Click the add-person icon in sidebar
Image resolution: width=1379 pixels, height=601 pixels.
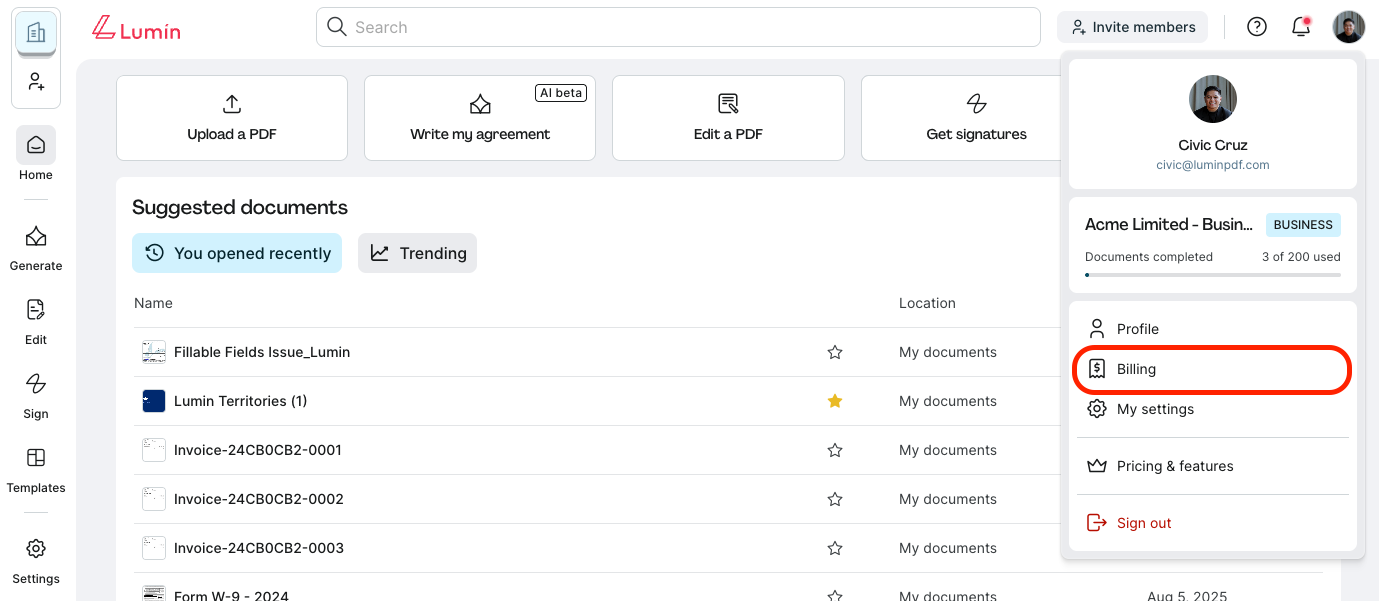[36, 82]
